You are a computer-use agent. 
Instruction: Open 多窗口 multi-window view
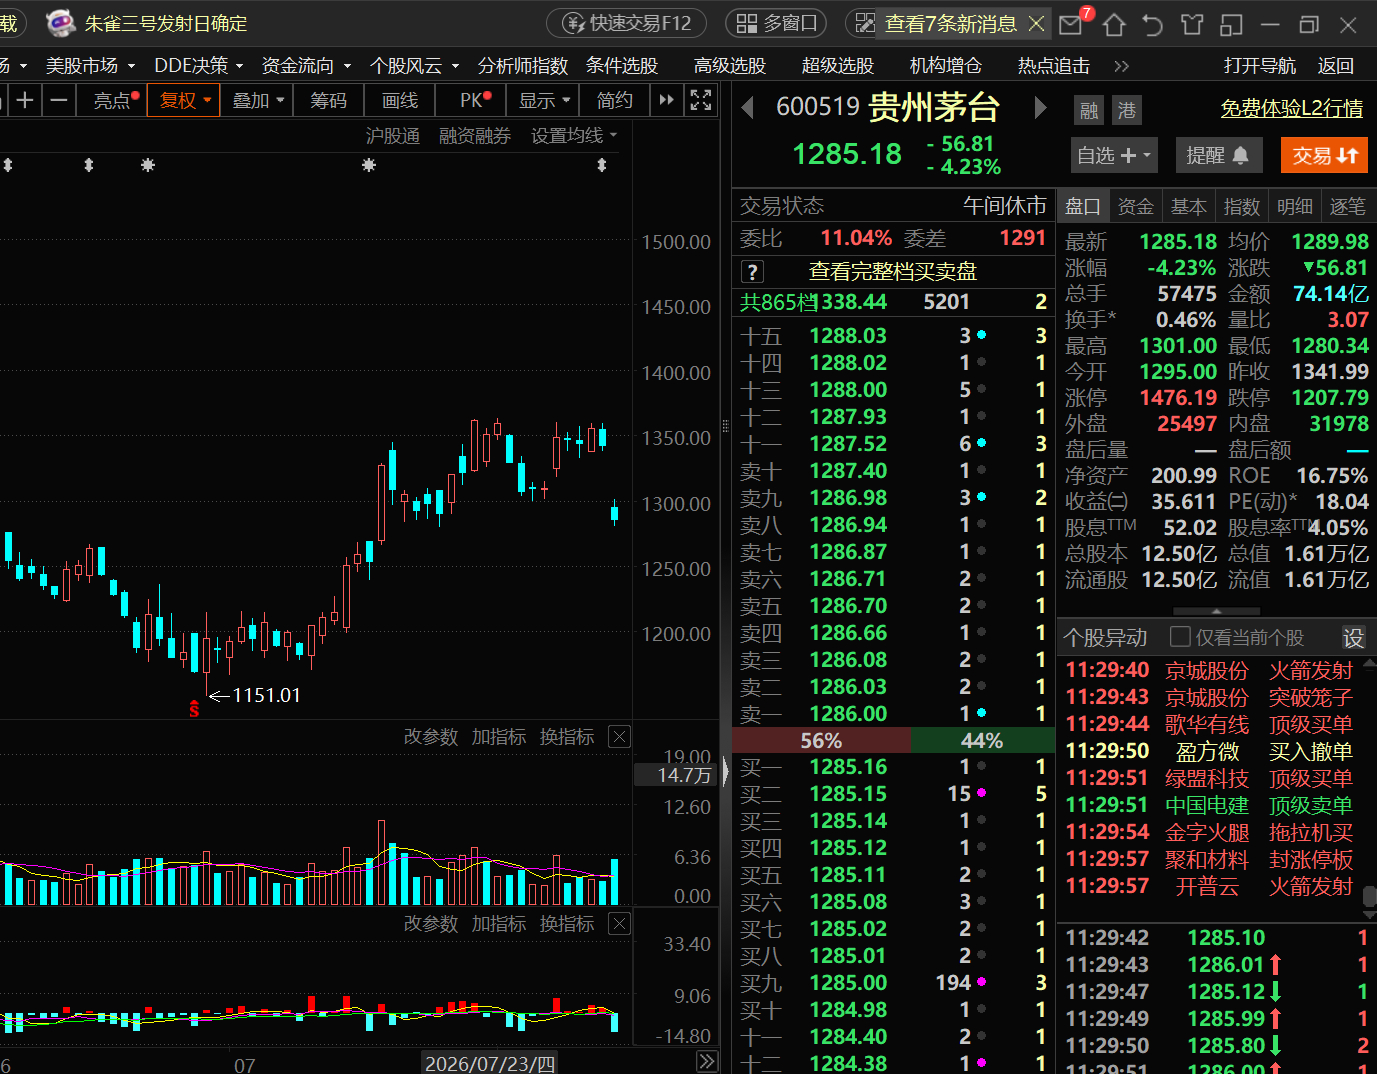click(x=777, y=23)
